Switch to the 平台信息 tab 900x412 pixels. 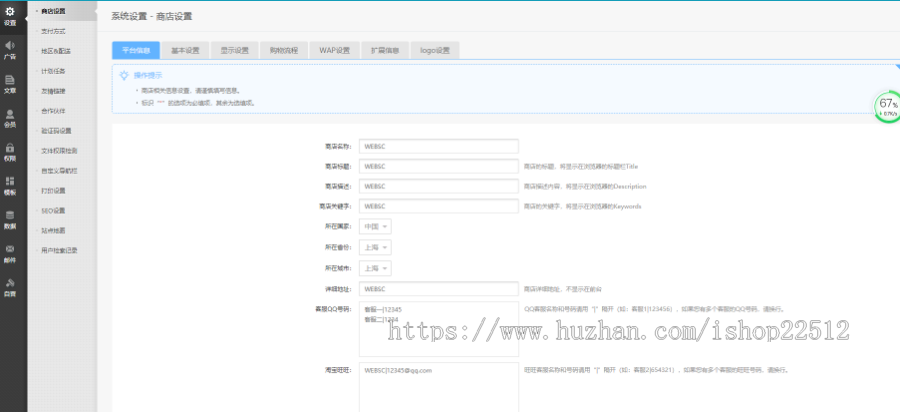136,50
